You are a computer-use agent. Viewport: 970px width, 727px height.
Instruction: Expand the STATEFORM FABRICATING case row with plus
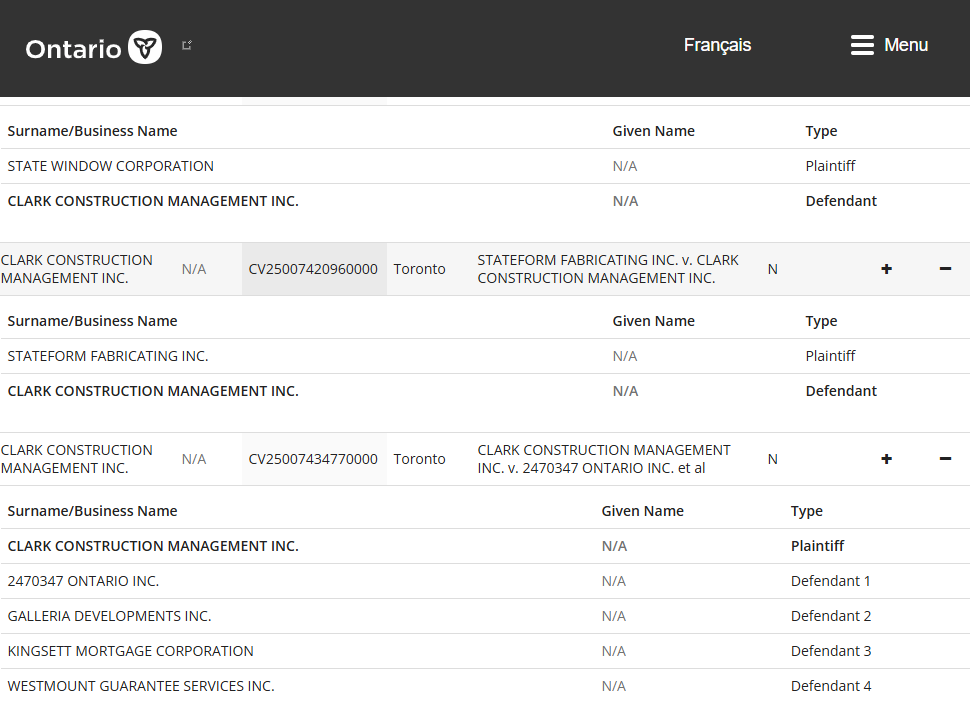click(x=886, y=269)
